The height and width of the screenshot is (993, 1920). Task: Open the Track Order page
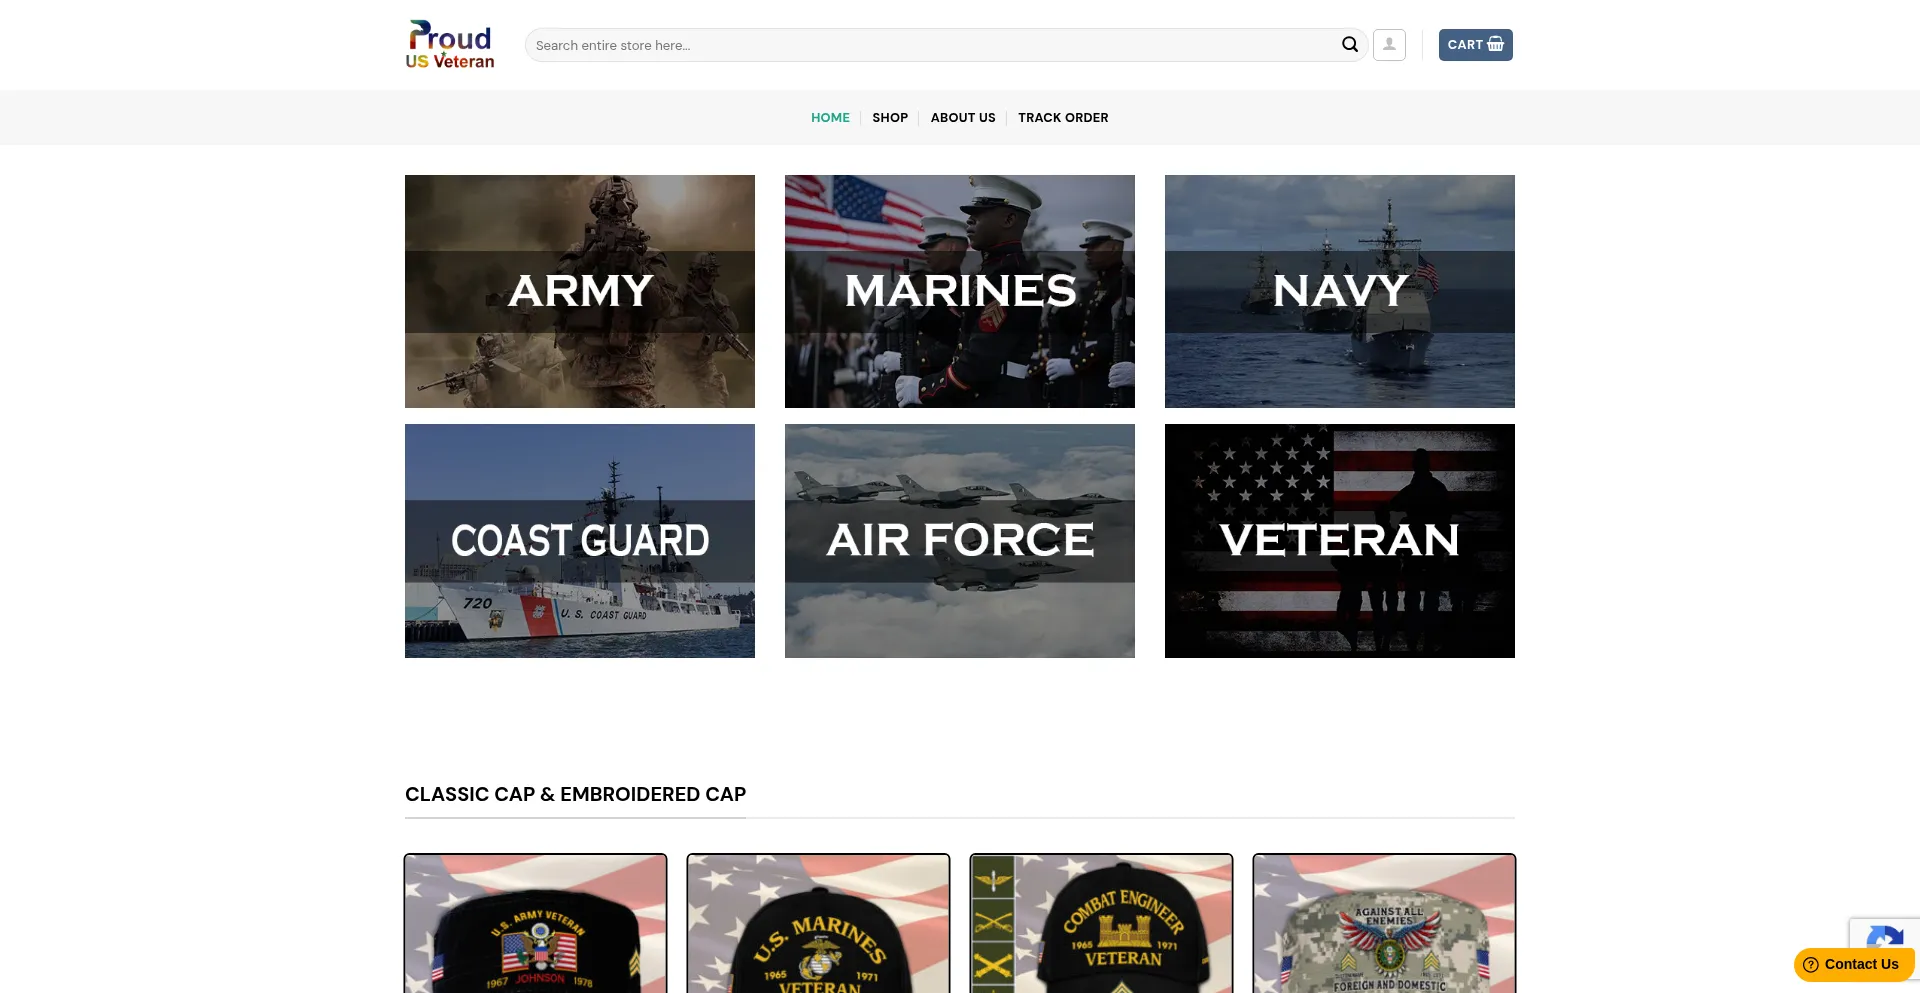[1063, 117]
